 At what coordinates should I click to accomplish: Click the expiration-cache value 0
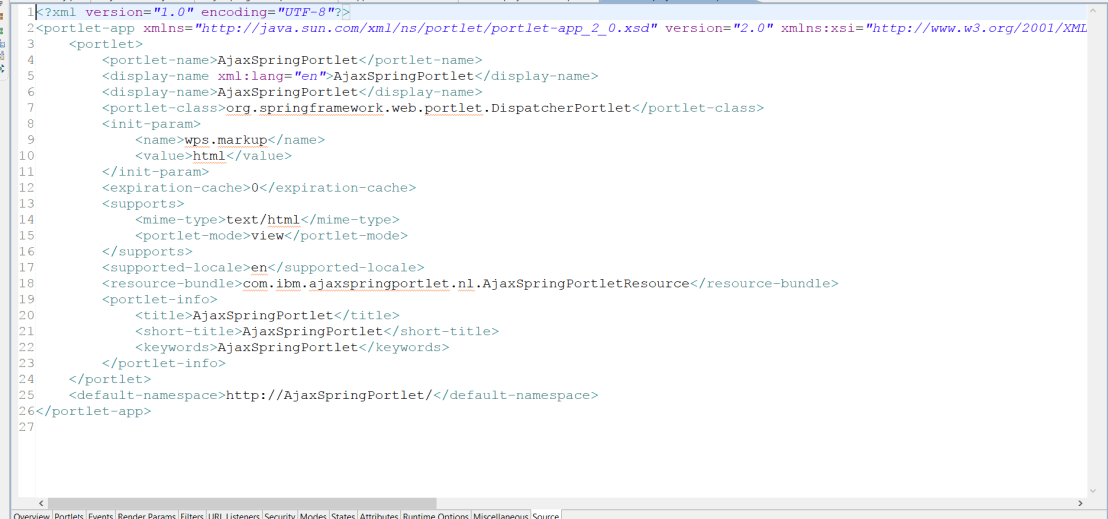click(255, 188)
